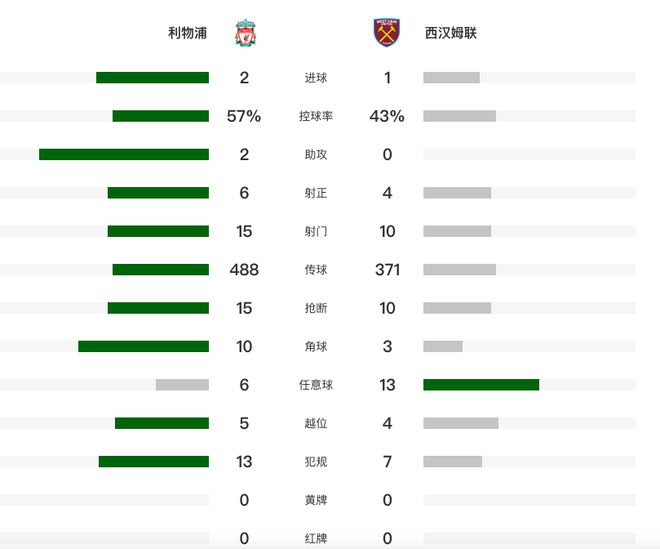The image size is (660, 549).
Task: Click West Ham's gray 进球 bar
Action: coord(451,78)
